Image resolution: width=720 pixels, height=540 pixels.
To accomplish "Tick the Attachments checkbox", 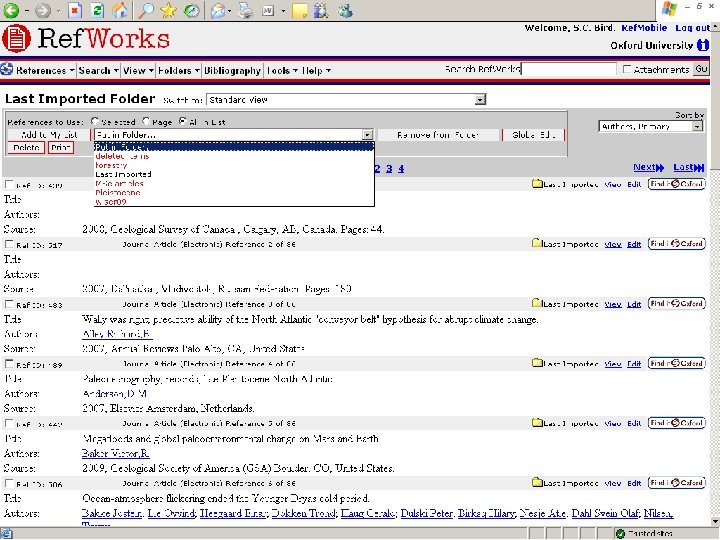I will tap(627, 69).
